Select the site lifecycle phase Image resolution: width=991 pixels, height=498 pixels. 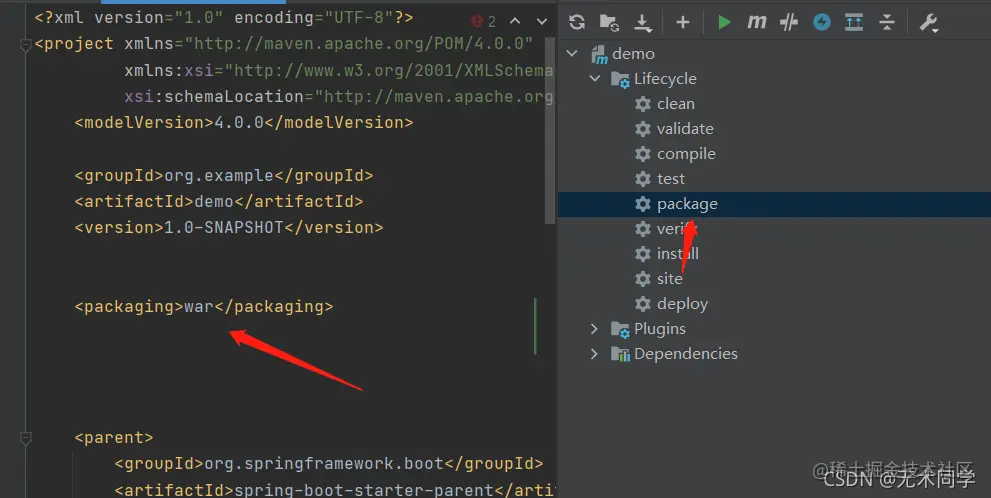click(669, 279)
